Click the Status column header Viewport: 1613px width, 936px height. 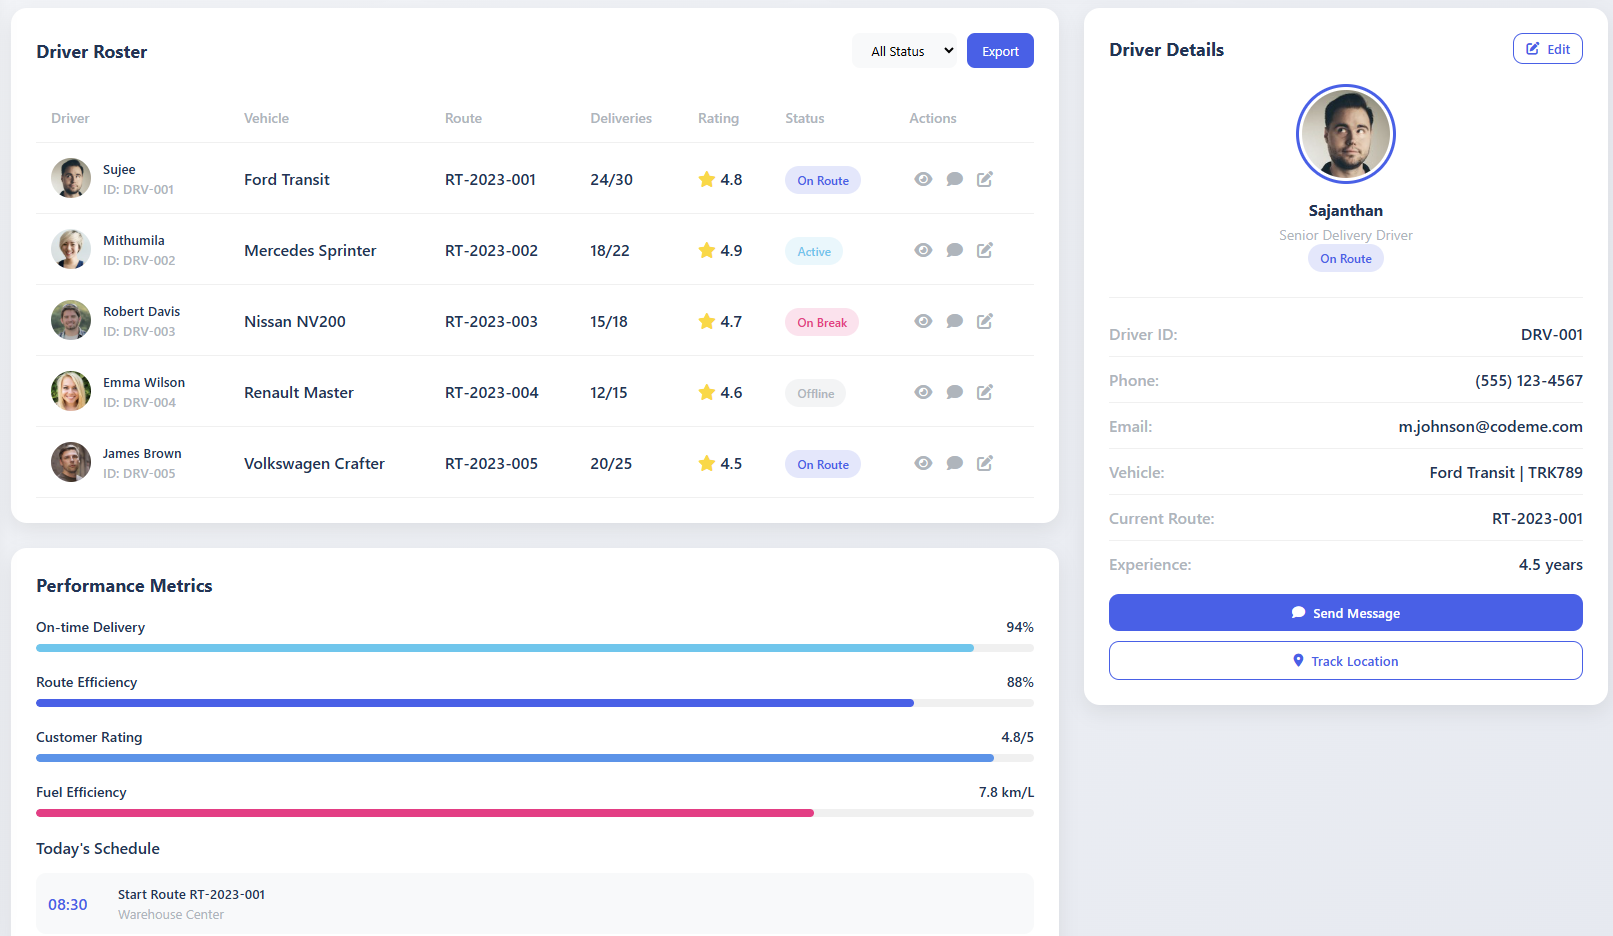(805, 118)
